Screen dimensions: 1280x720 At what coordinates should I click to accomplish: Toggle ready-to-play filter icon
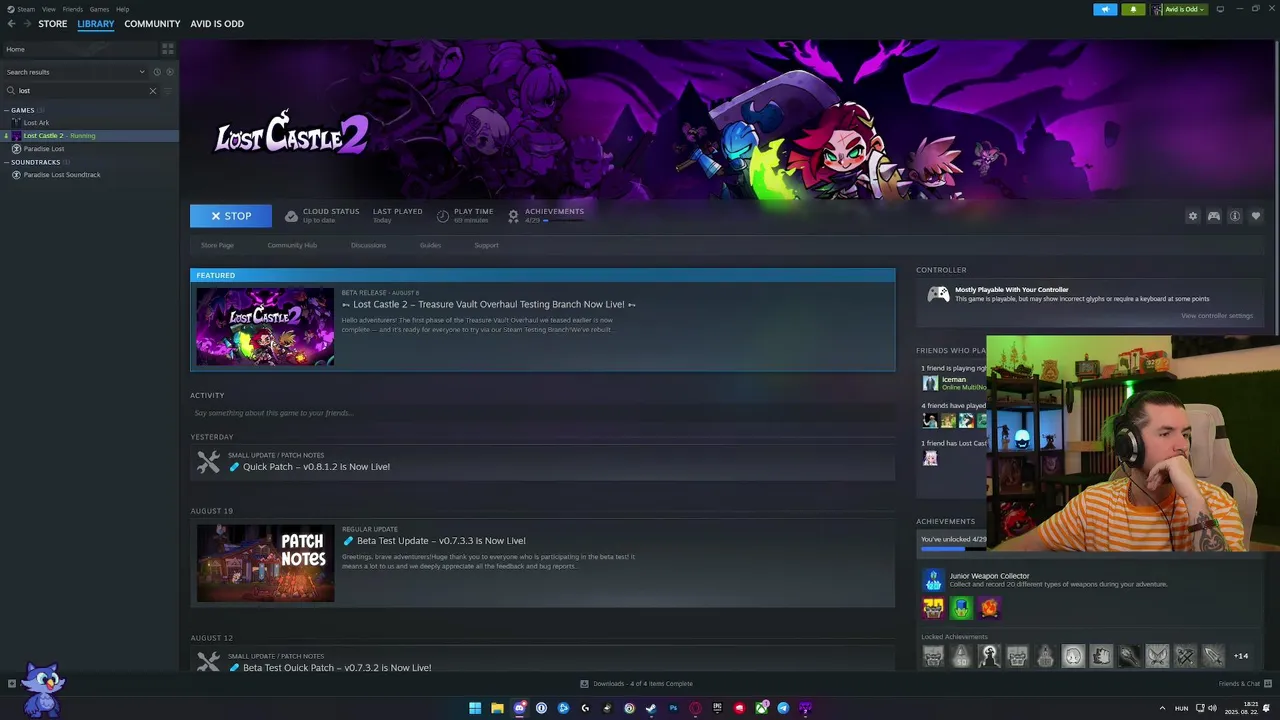pyautogui.click(x=170, y=72)
